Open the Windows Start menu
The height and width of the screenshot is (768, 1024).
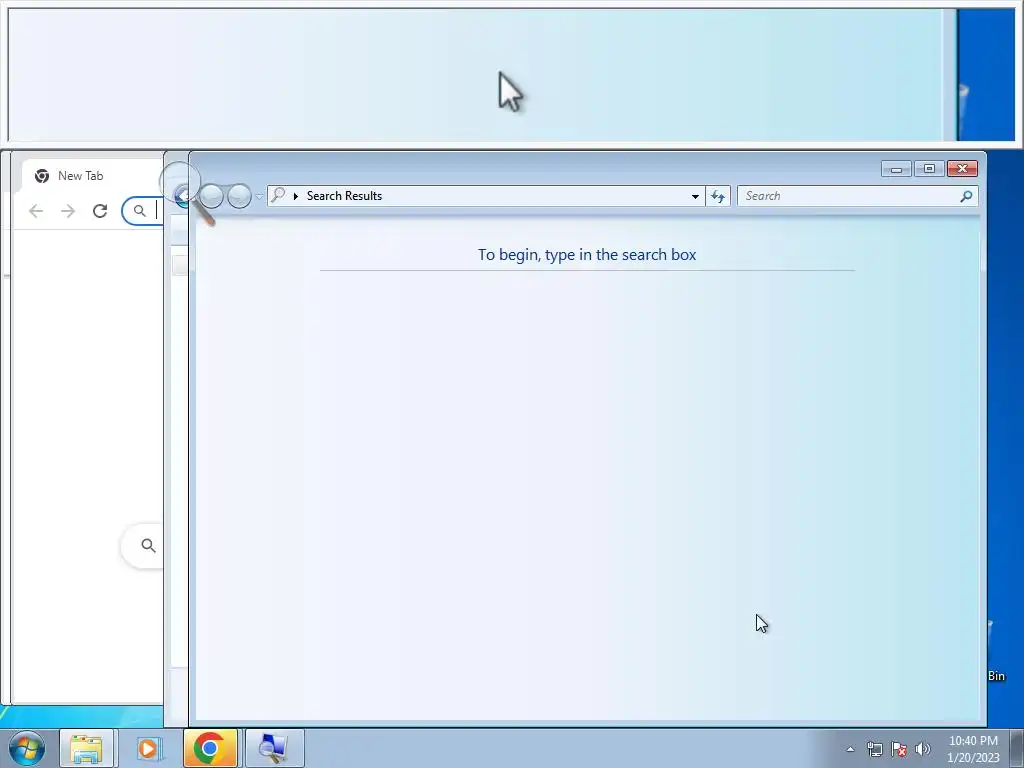pyautogui.click(x=27, y=748)
